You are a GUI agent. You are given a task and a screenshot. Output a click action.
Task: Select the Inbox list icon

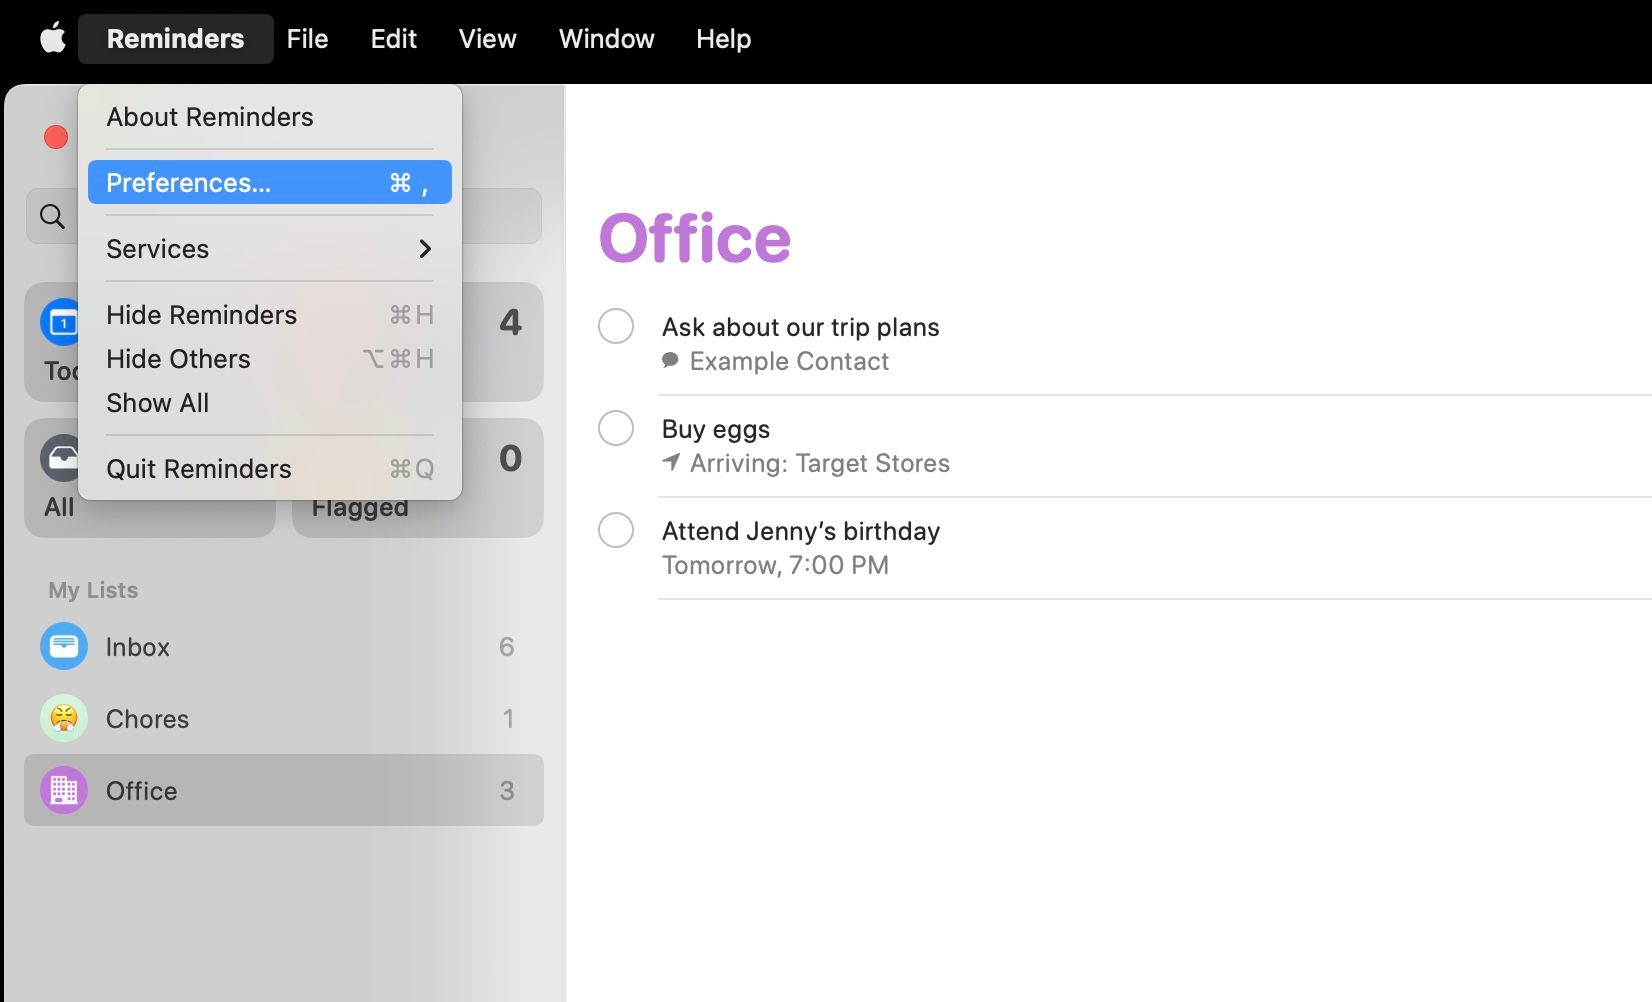tap(62, 646)
